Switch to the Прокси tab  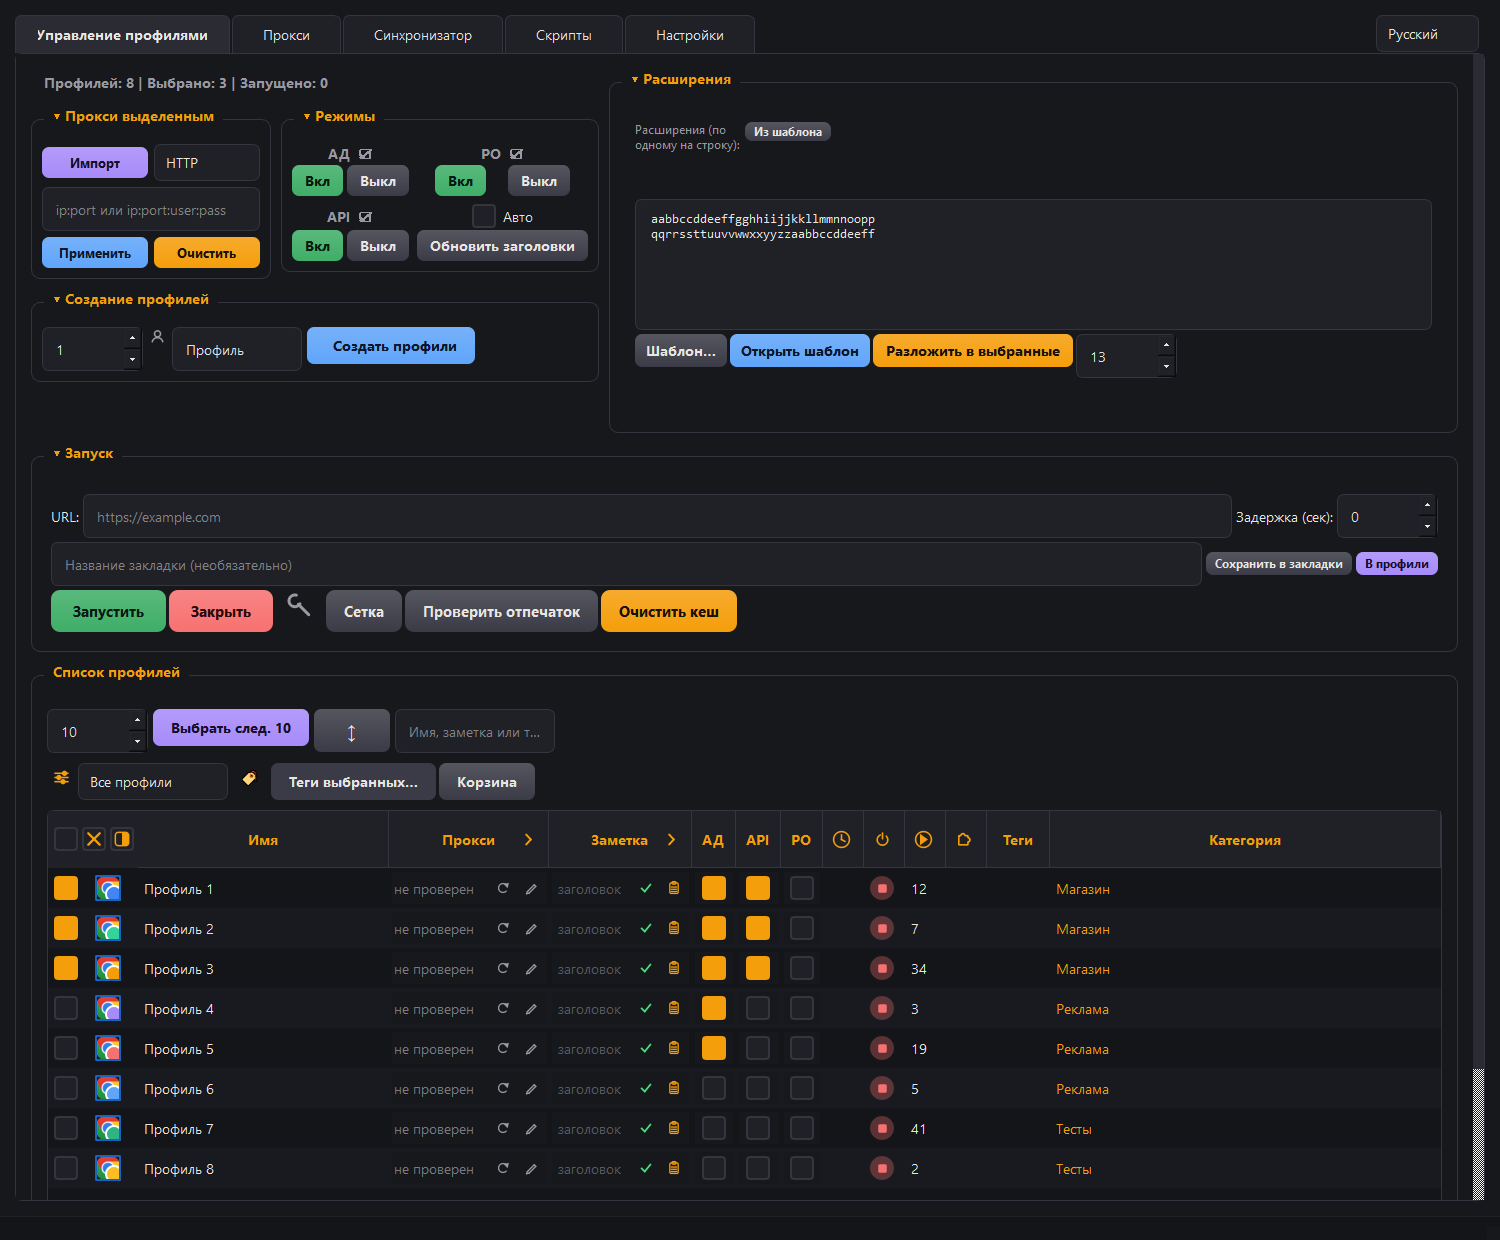click(x=286, y=35)
